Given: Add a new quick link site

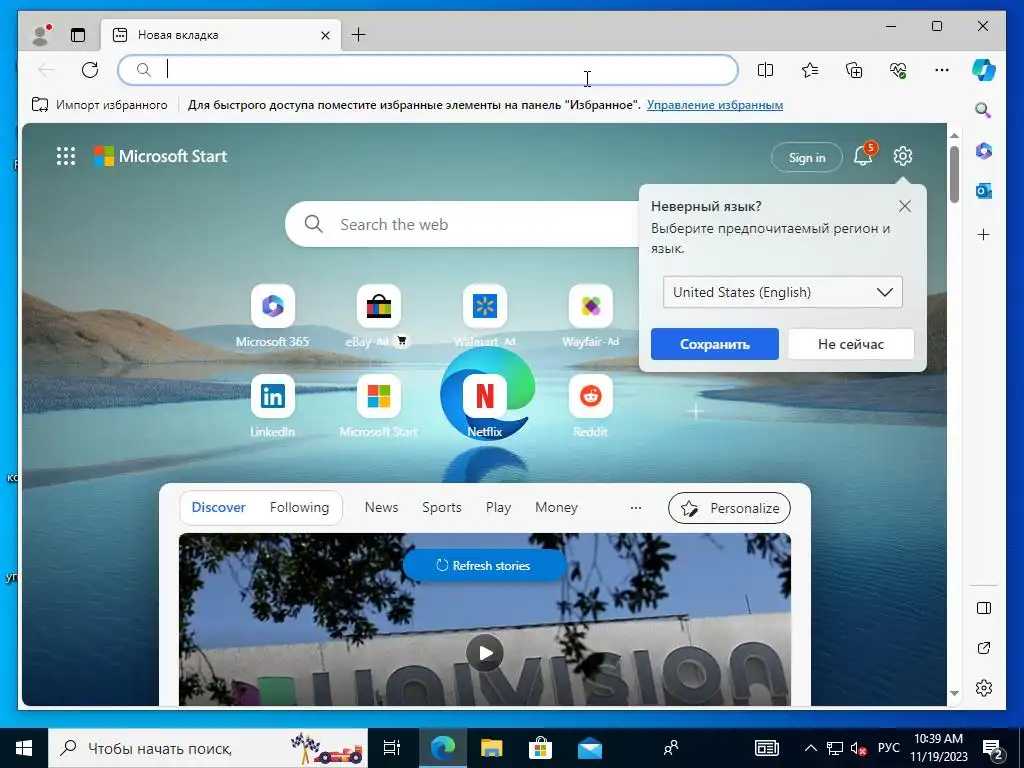Looking at the screenshot, I should pyautogui.click(x=696, y=411).
